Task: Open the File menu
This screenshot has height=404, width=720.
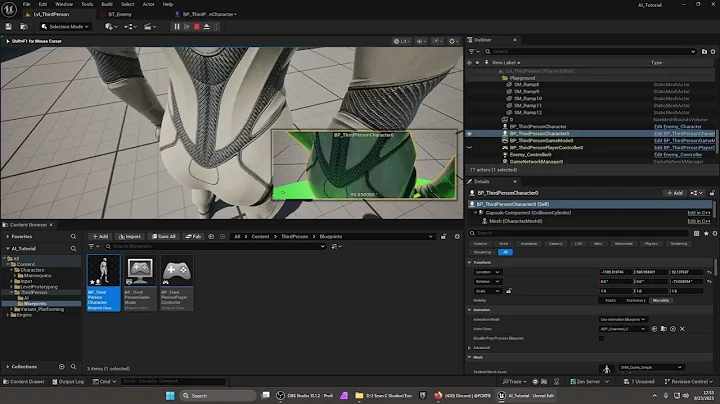Action: tap(27, 4)
